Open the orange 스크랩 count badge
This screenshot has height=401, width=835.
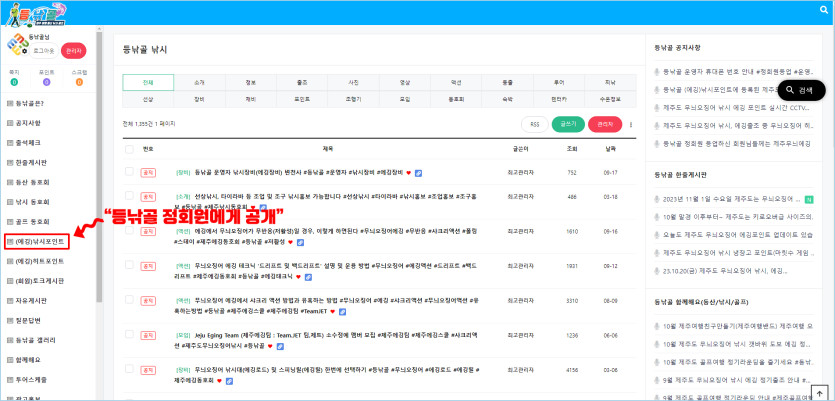pyautogui.click(x=79, y=82)
